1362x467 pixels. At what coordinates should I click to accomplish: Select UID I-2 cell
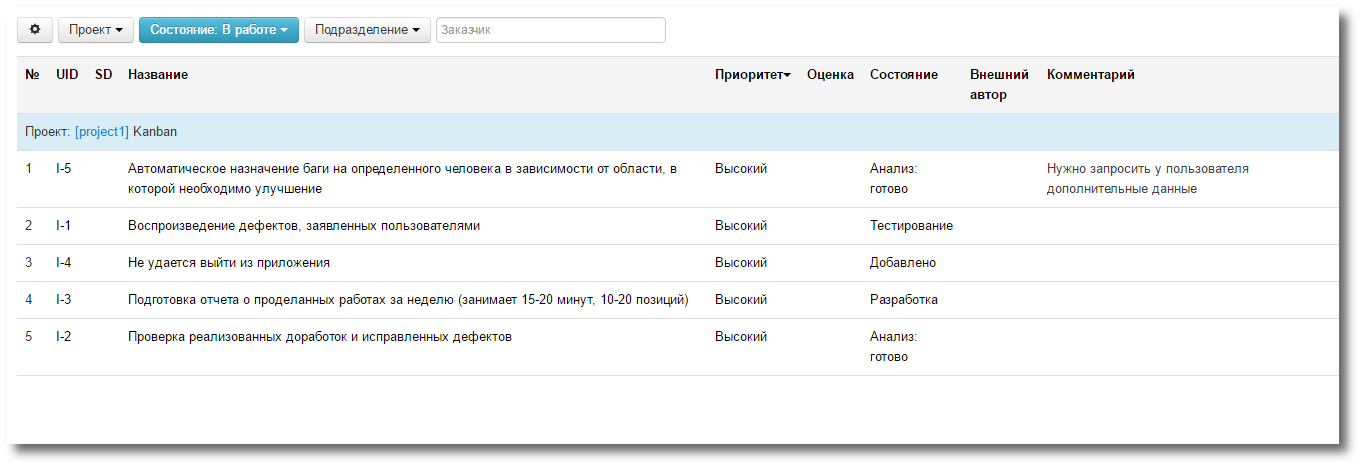(x=64, y=337)
